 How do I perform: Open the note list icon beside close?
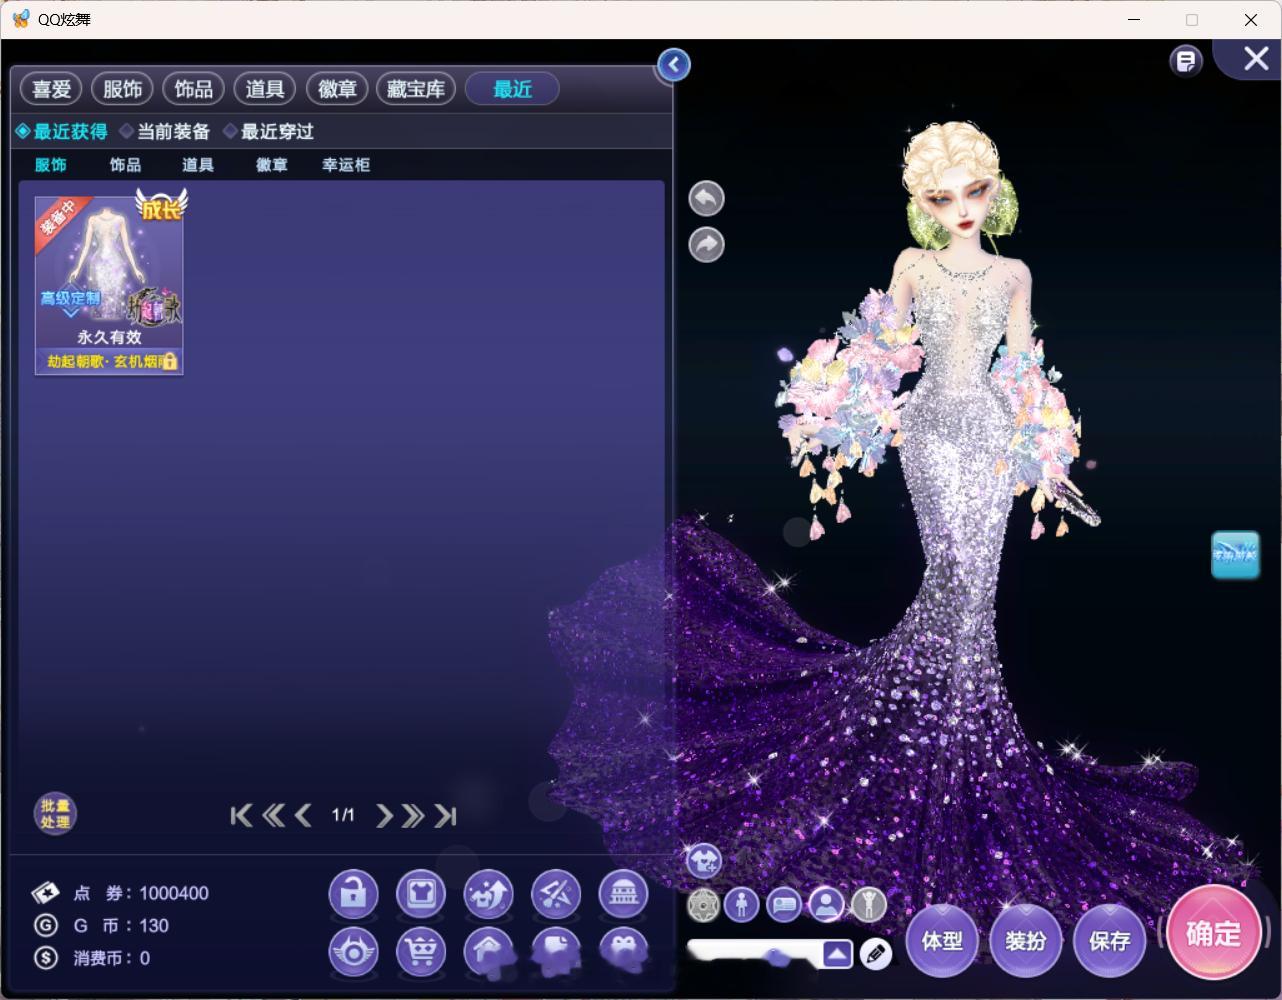click(x=1186, y=61)
